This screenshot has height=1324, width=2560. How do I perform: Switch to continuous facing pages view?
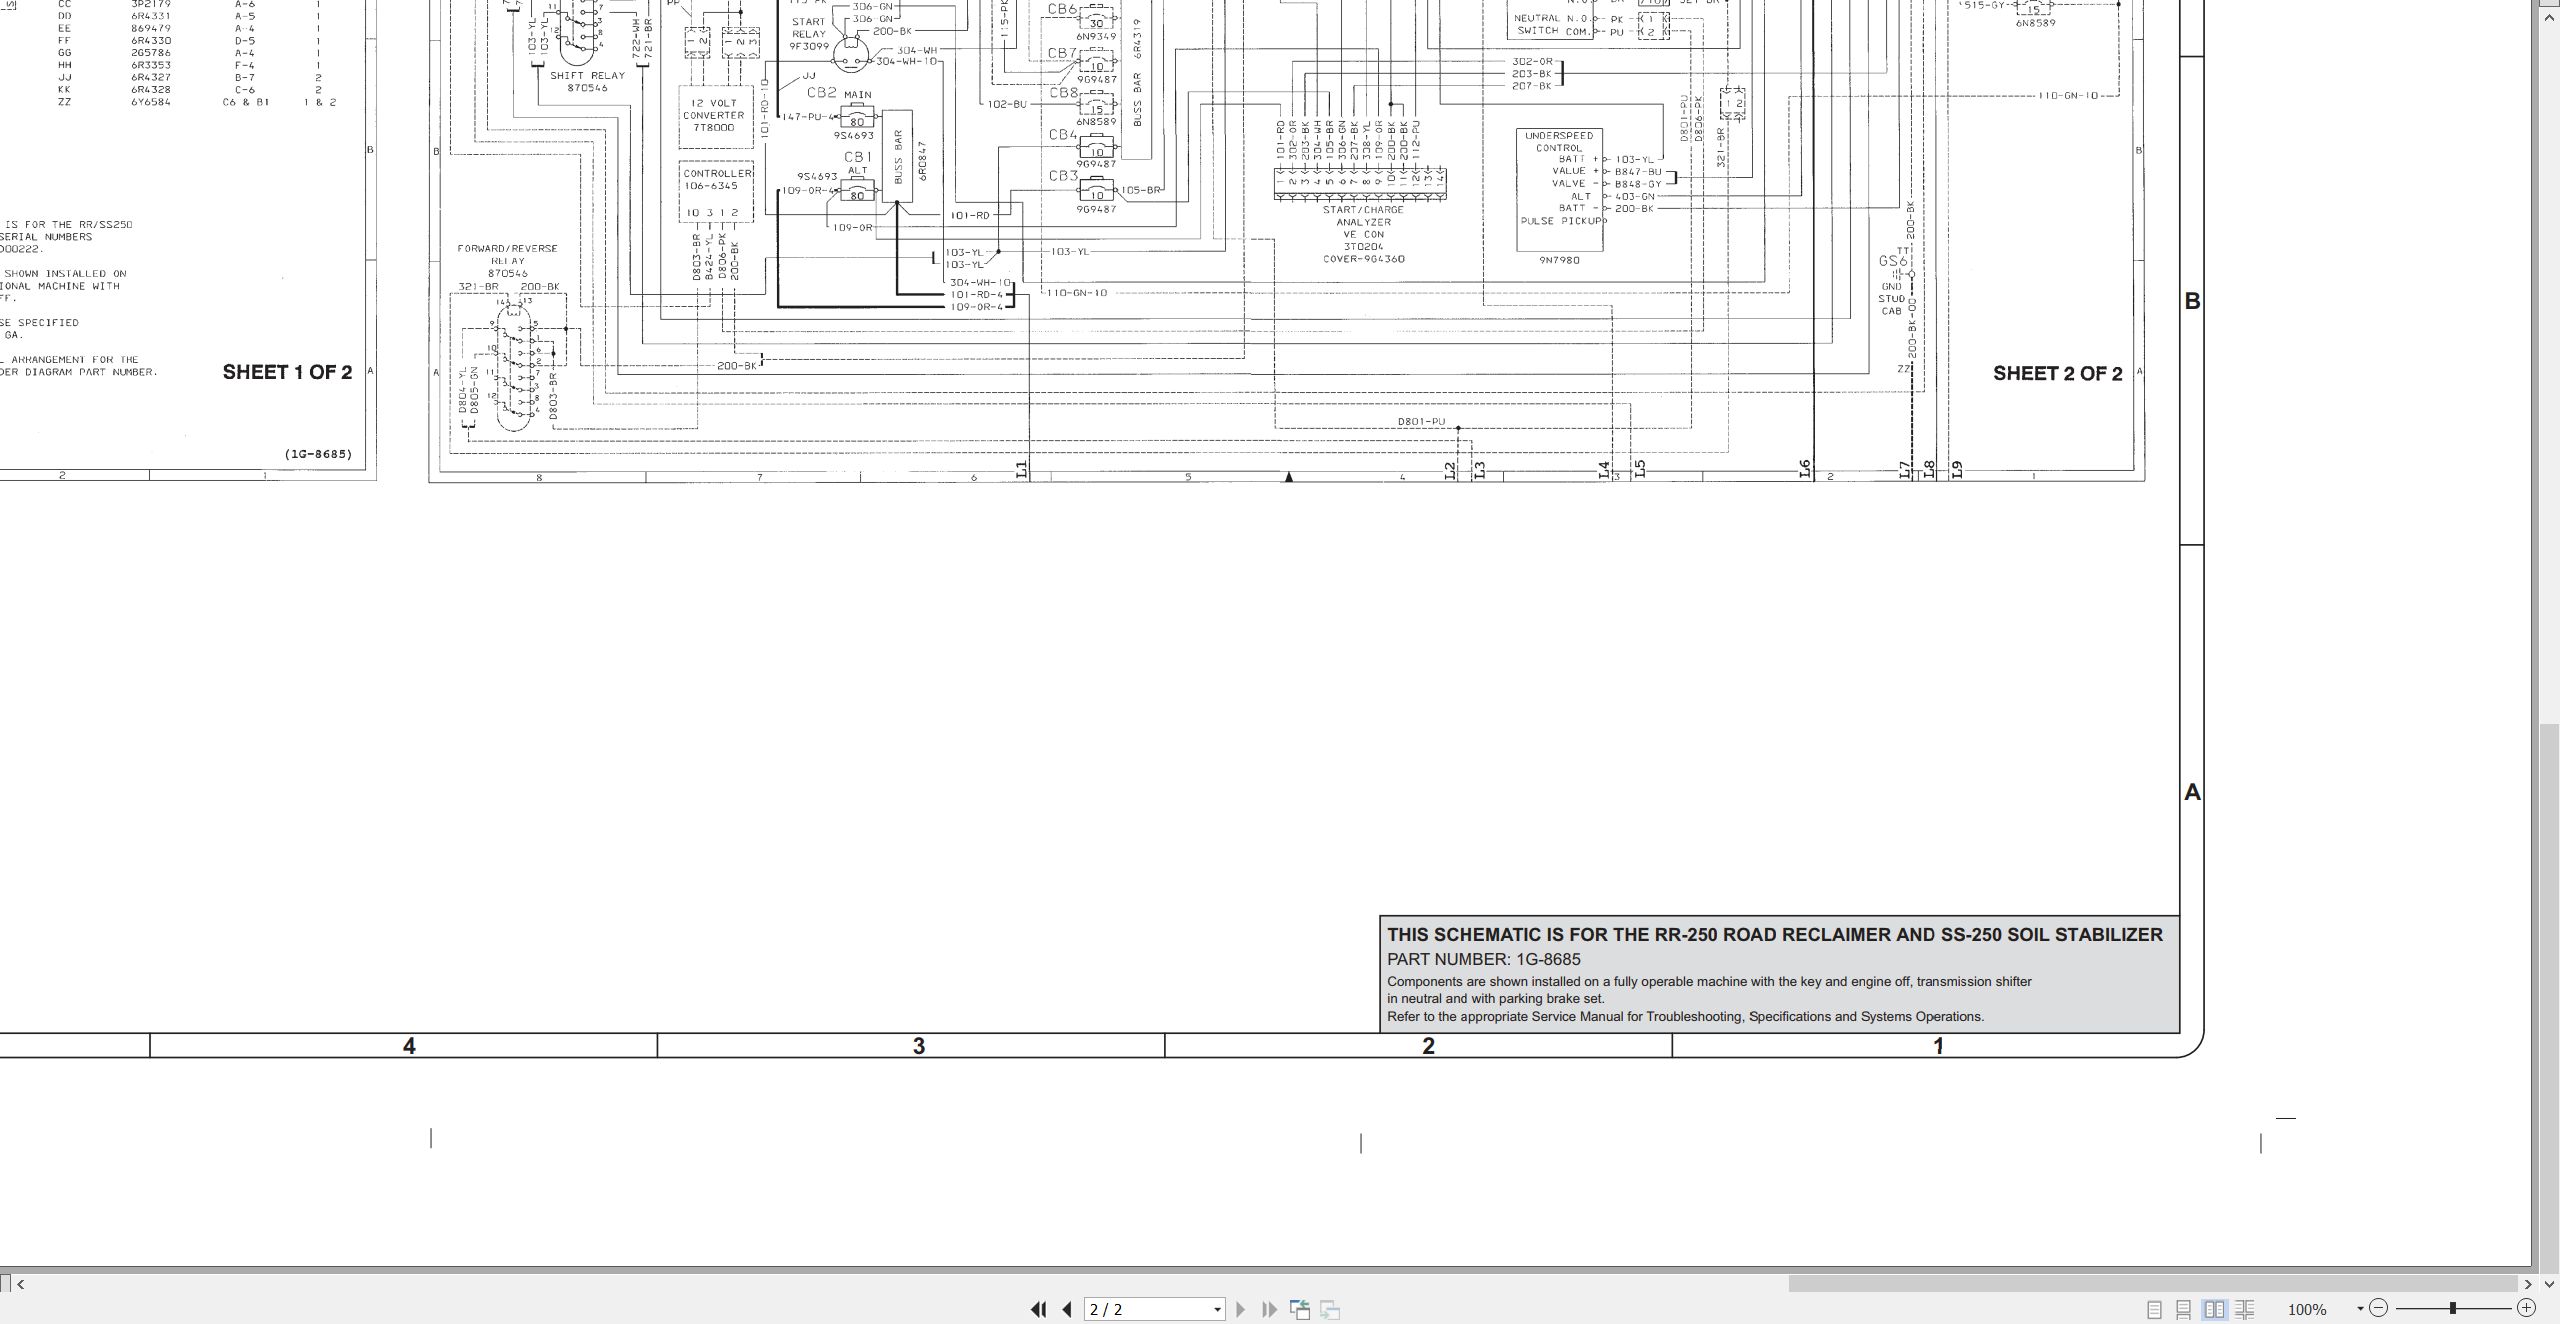point(2244,1309)
